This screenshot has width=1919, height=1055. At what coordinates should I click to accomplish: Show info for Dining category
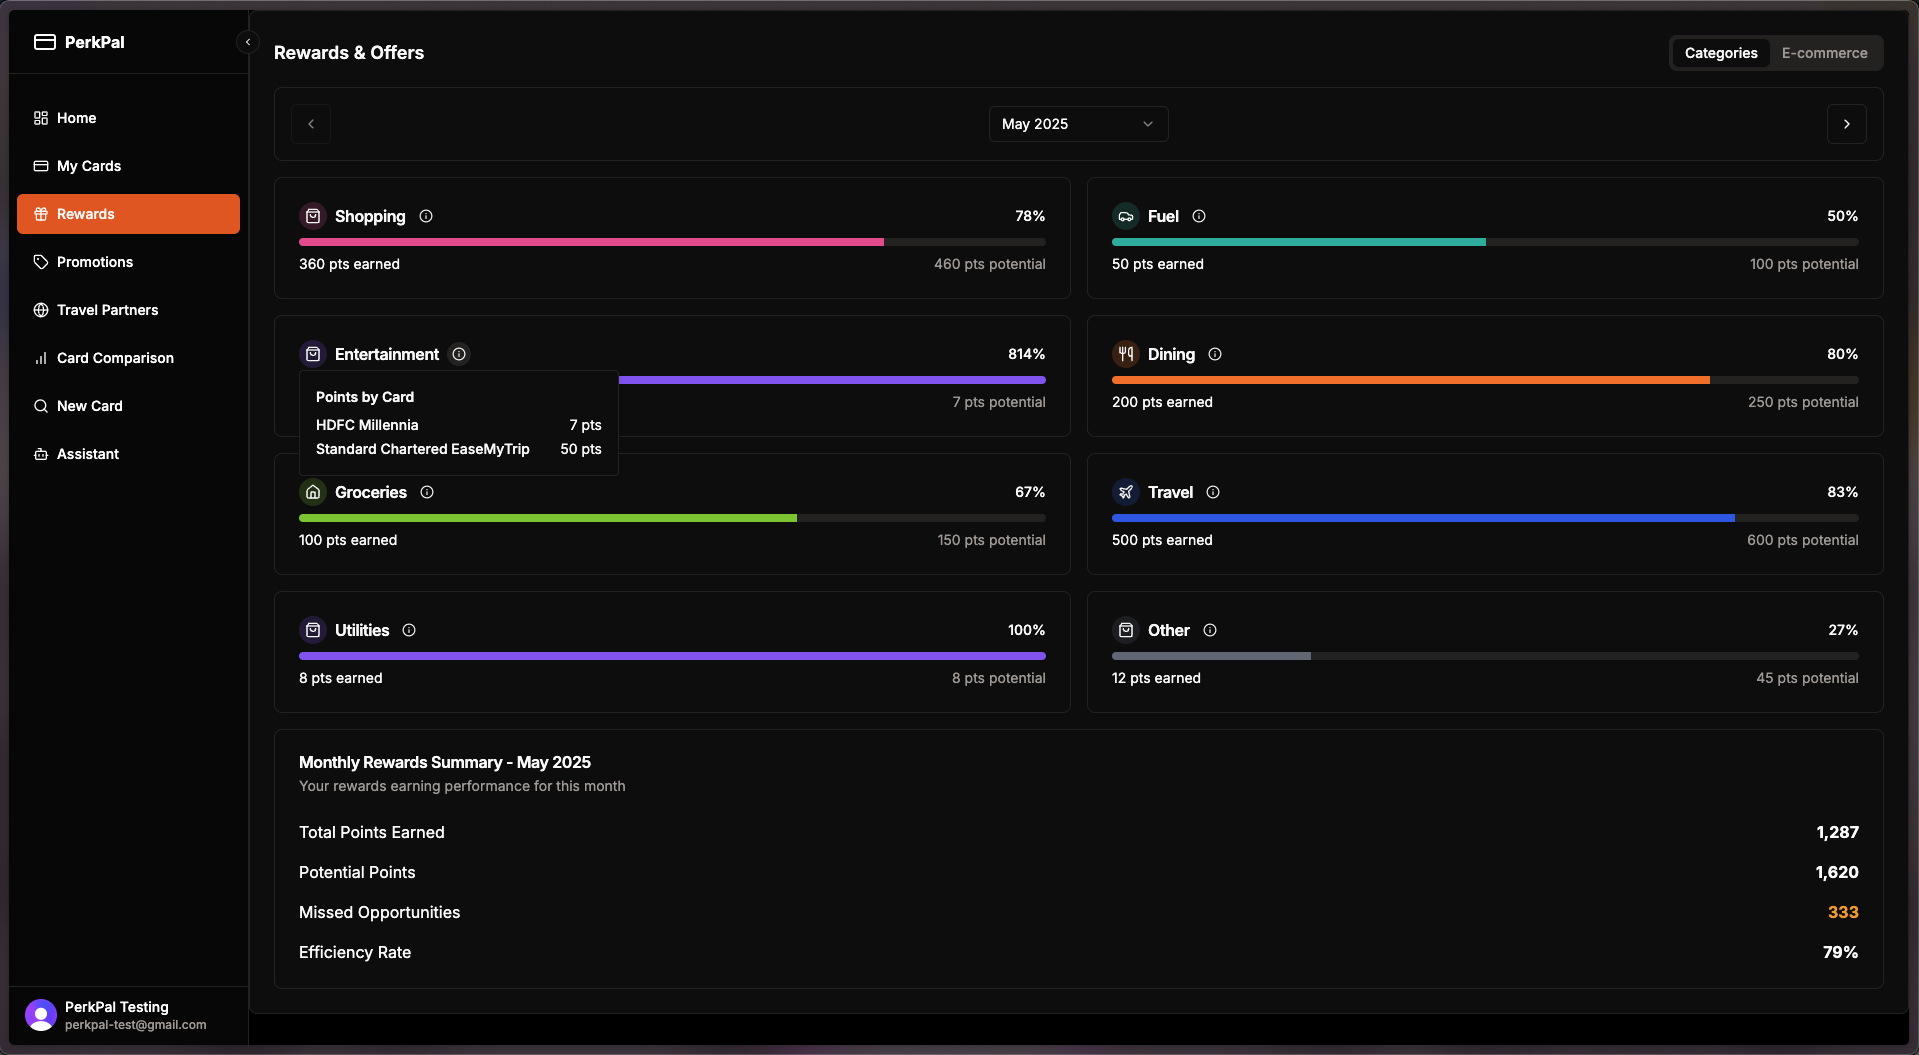click(x=1215, y=354)
